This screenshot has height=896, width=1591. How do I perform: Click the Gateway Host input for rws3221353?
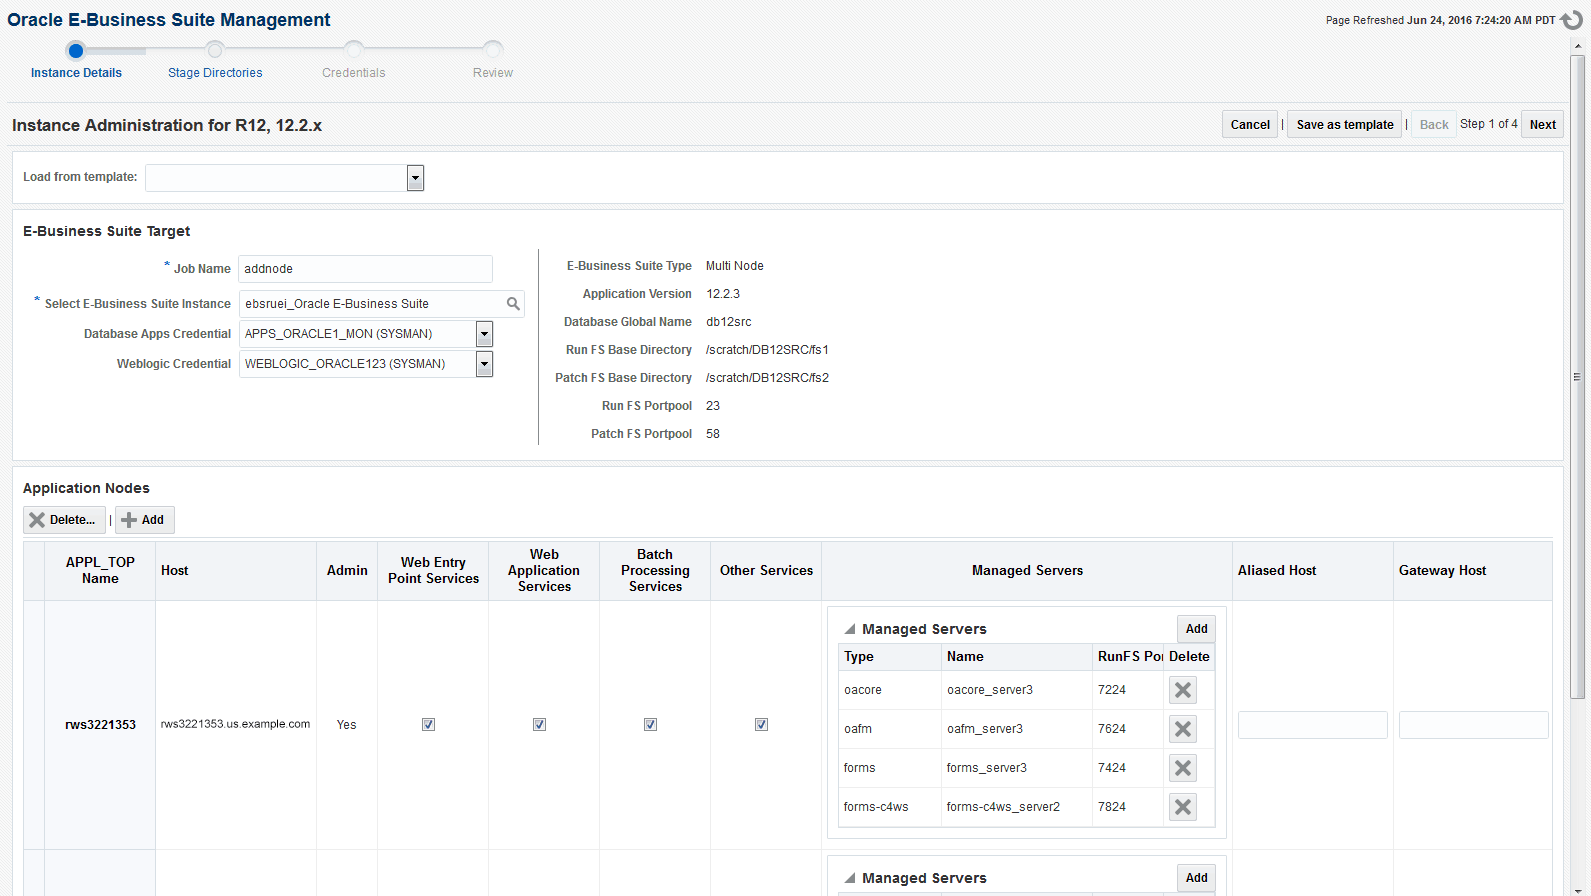(x=1473, y=725)
